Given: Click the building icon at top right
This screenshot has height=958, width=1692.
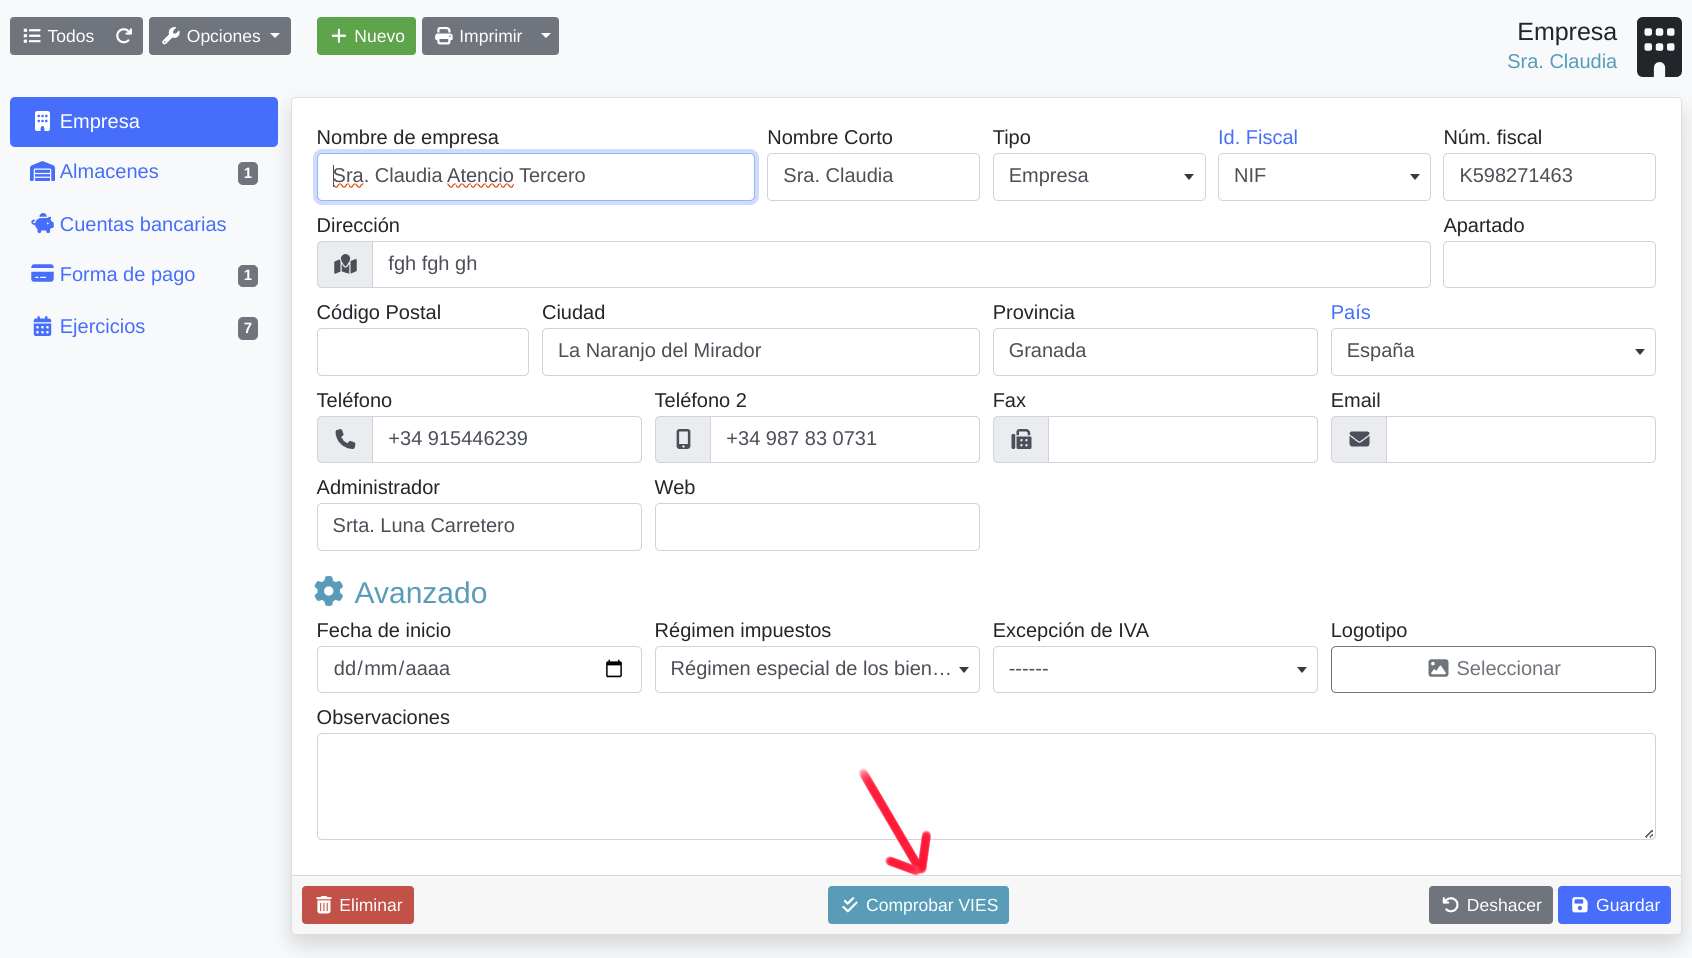Looking at the screenshot, I should pyautogui.click(x=1659, y=47).
